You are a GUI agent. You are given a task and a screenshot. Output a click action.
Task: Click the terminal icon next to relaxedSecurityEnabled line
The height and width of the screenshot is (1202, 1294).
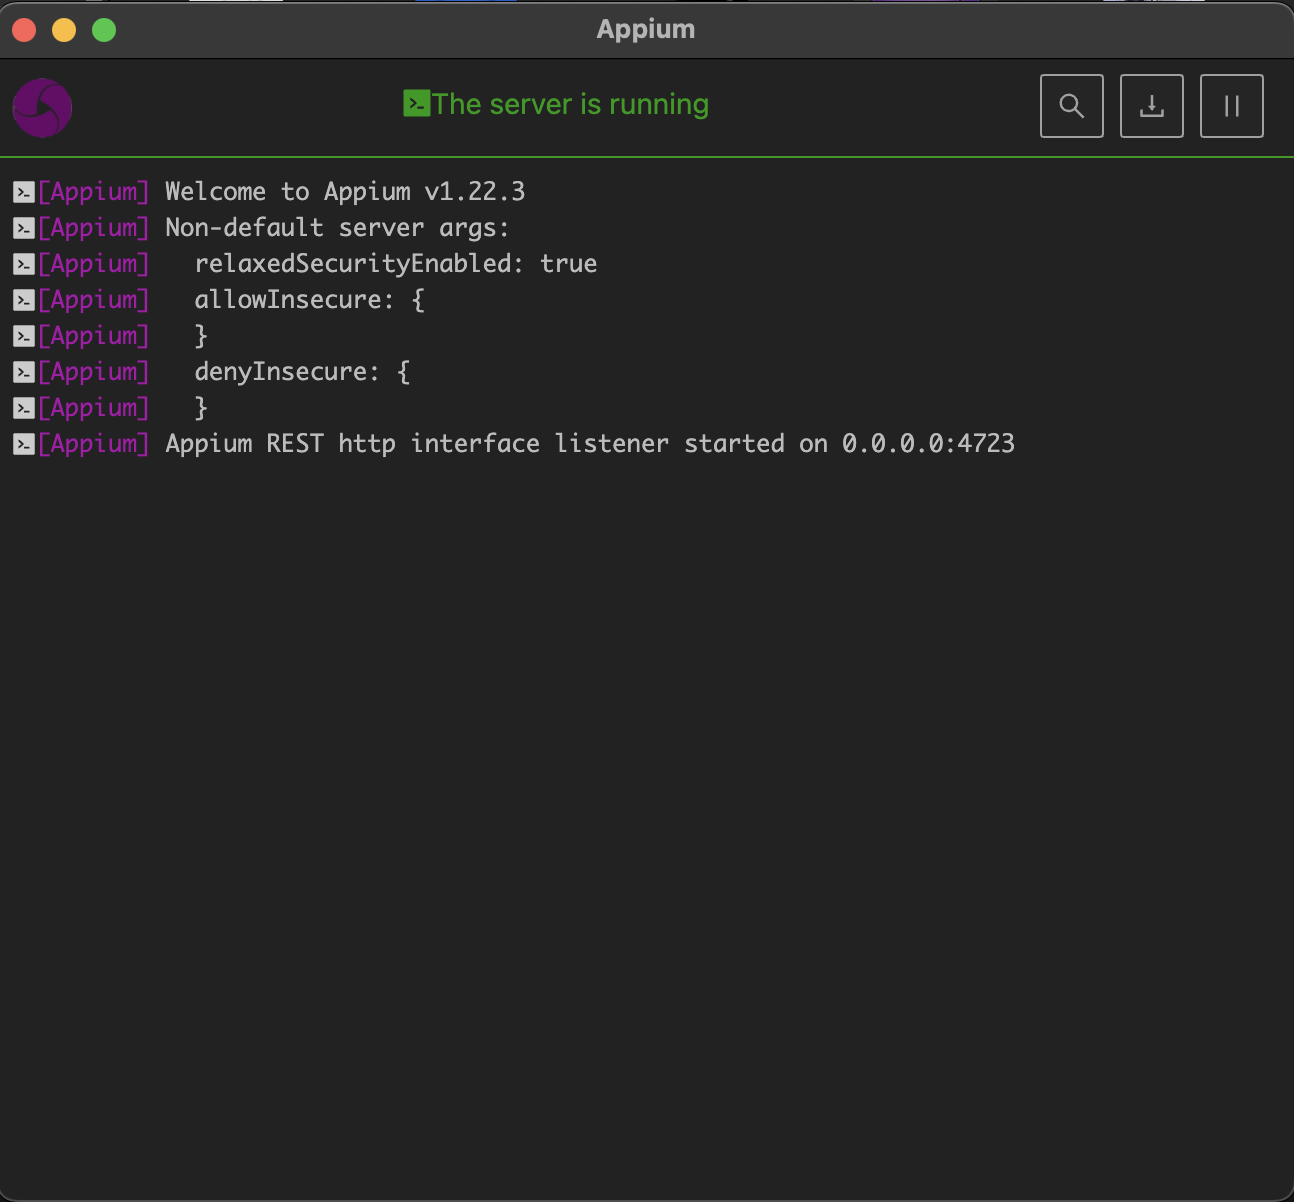[22, 263]
